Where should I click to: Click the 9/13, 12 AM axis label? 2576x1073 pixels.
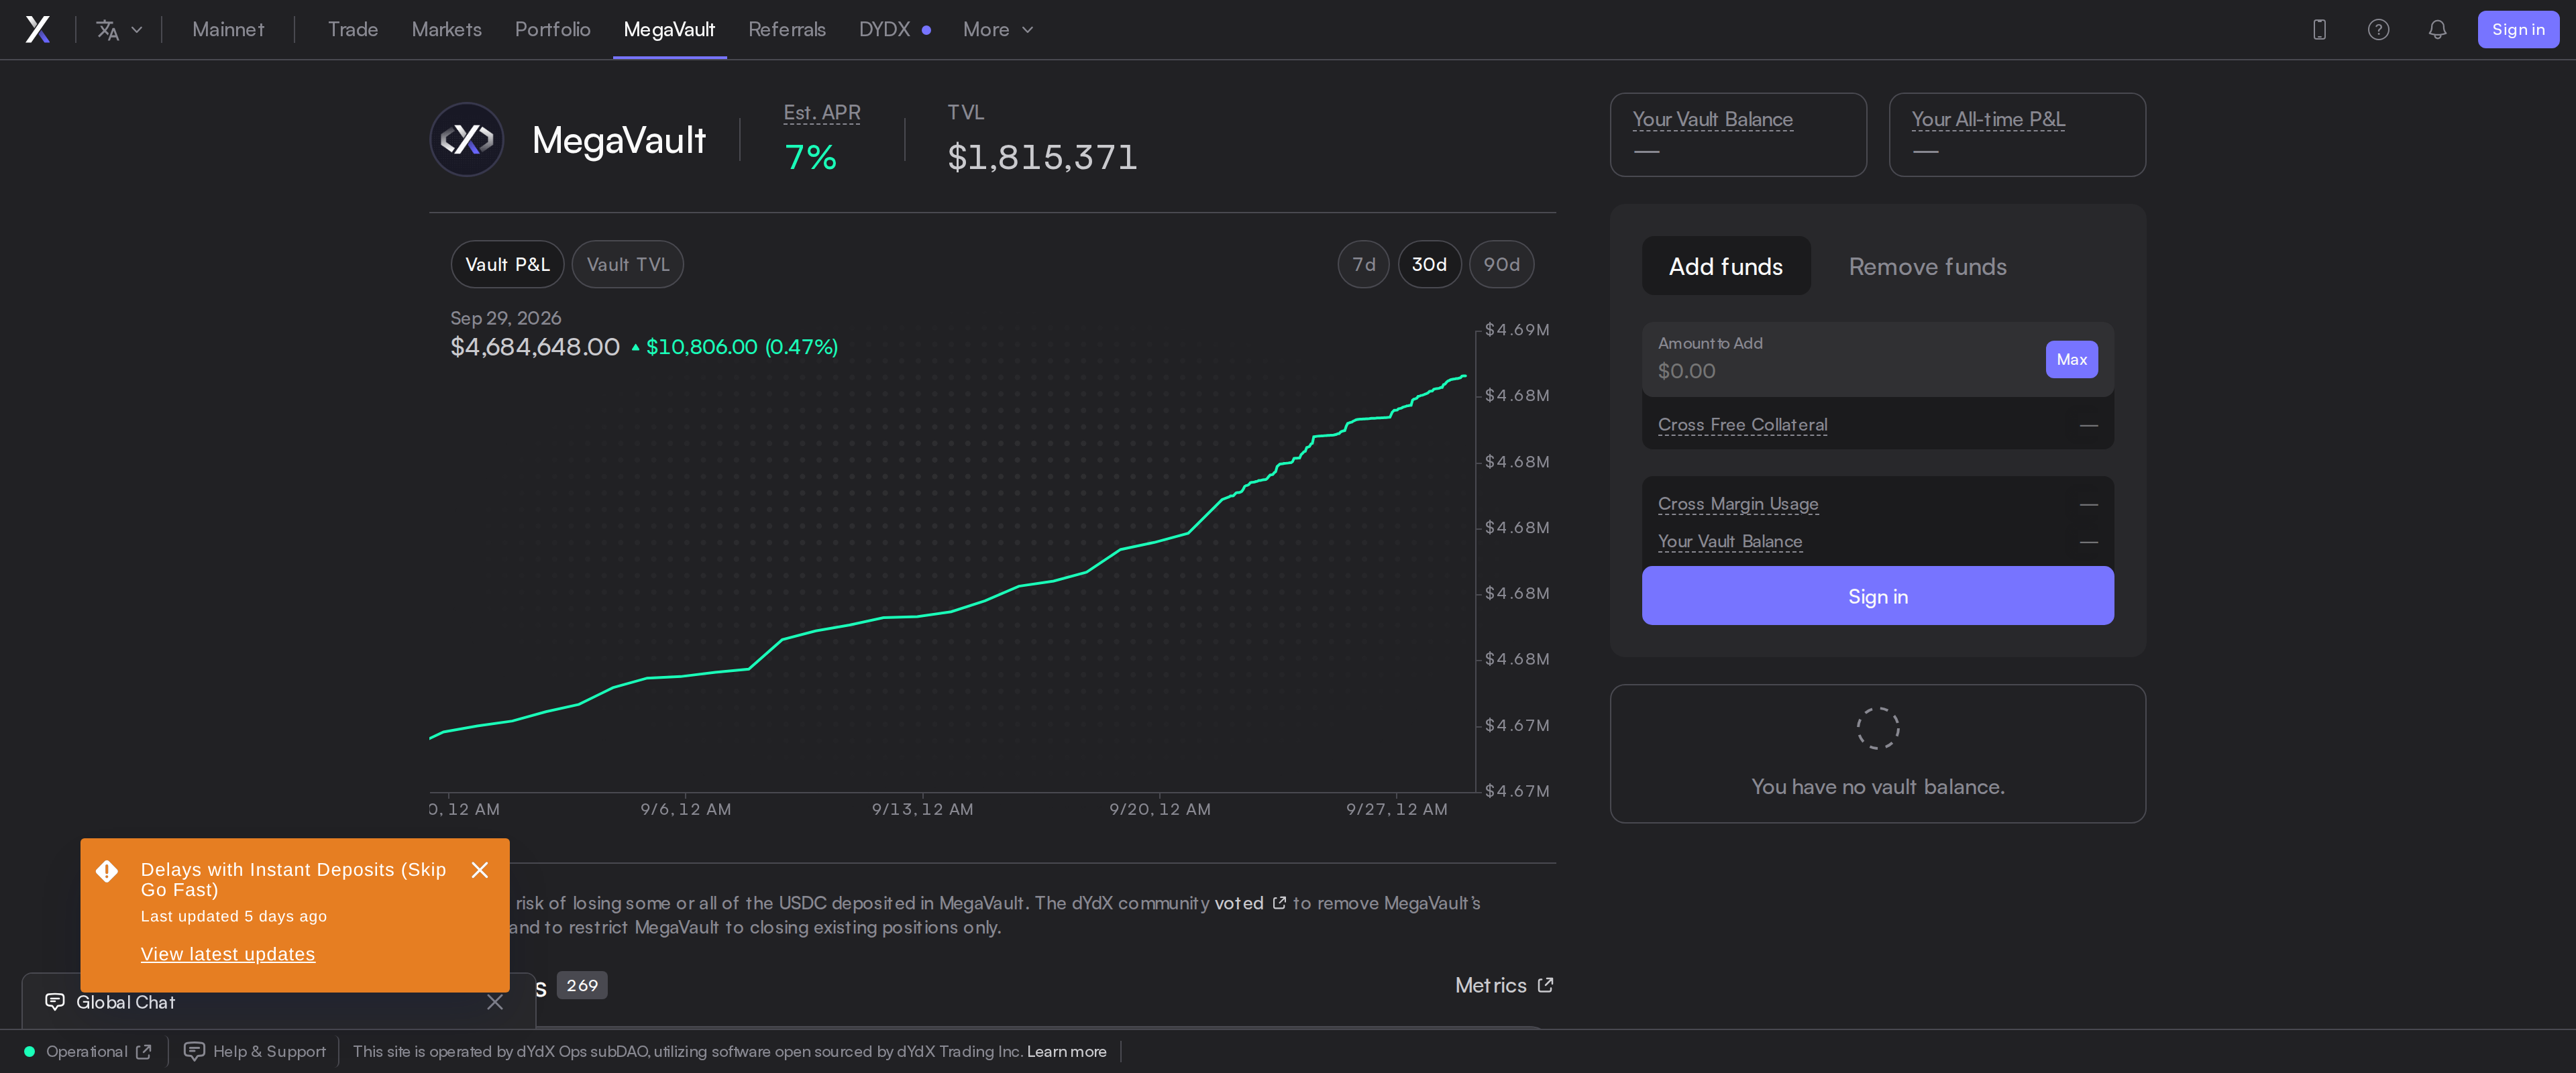point(922,809)
